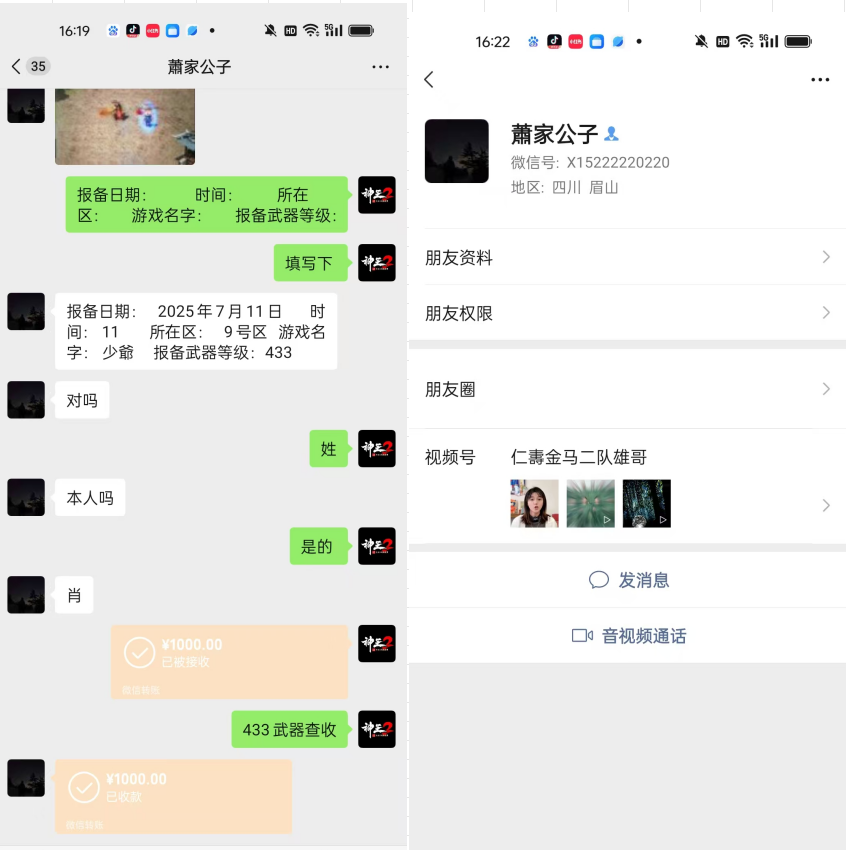Expand the 朋友权限 row chevron
The width and height of the screenshot is (846, 850).
click(x=825, y=313)
